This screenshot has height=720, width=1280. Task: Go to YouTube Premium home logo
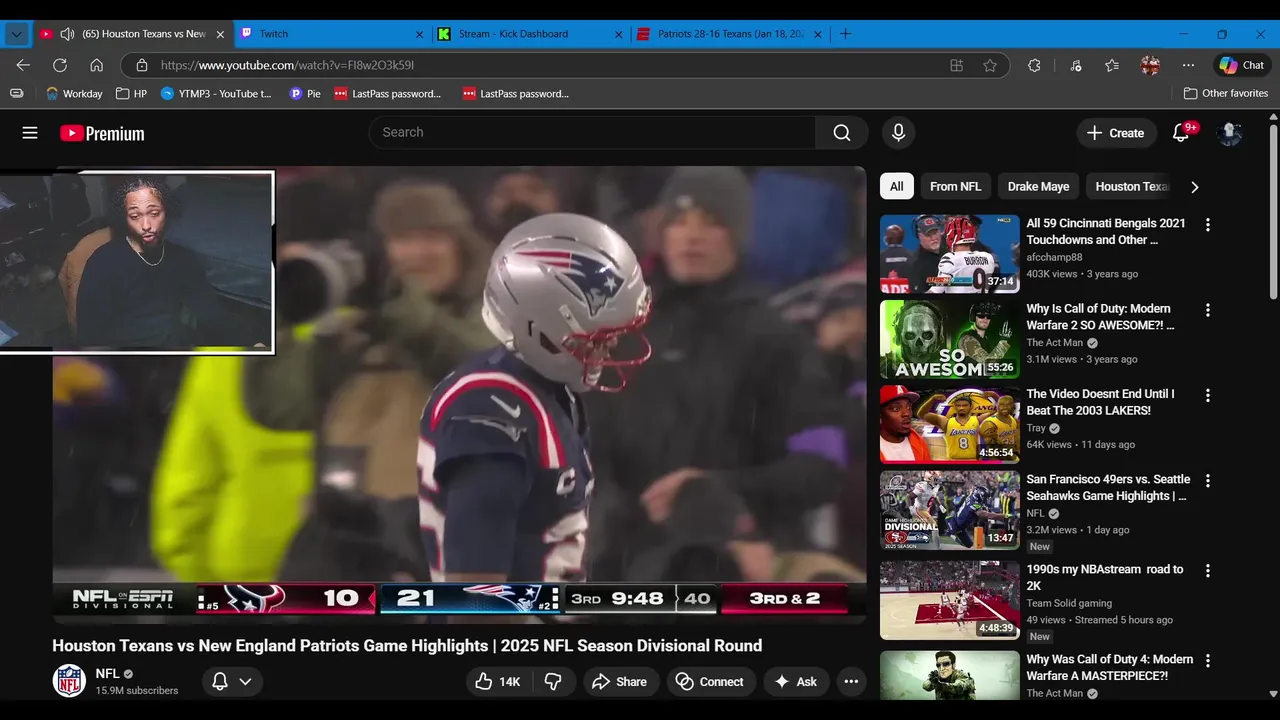pyautogui.click(x=102, y=133)
